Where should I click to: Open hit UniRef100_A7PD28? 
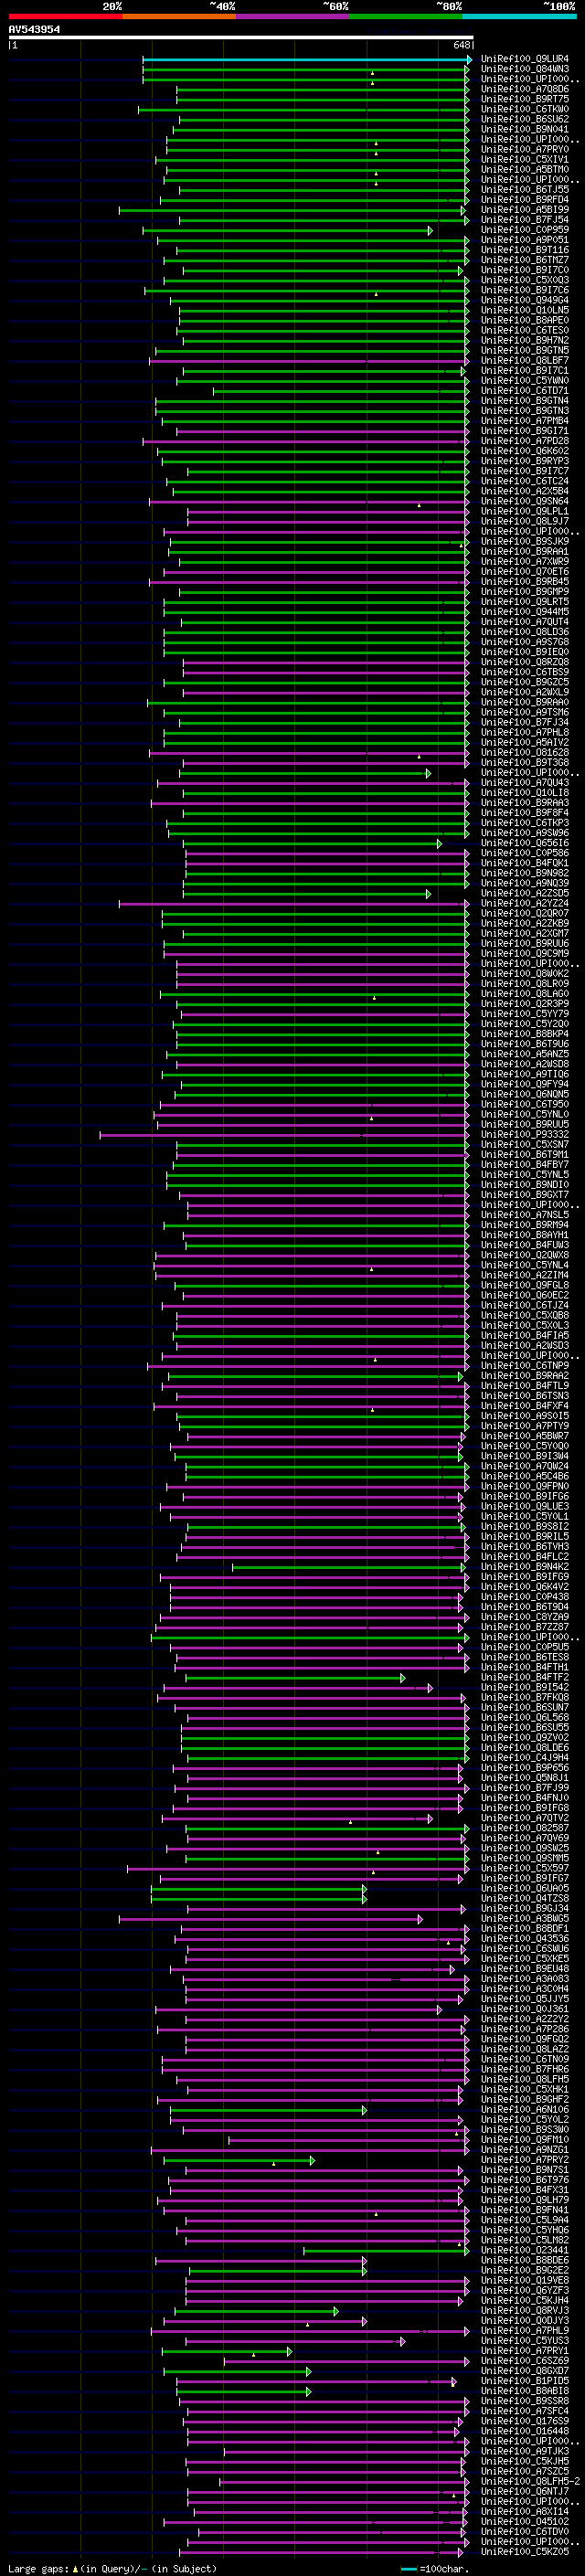point(524,441)
